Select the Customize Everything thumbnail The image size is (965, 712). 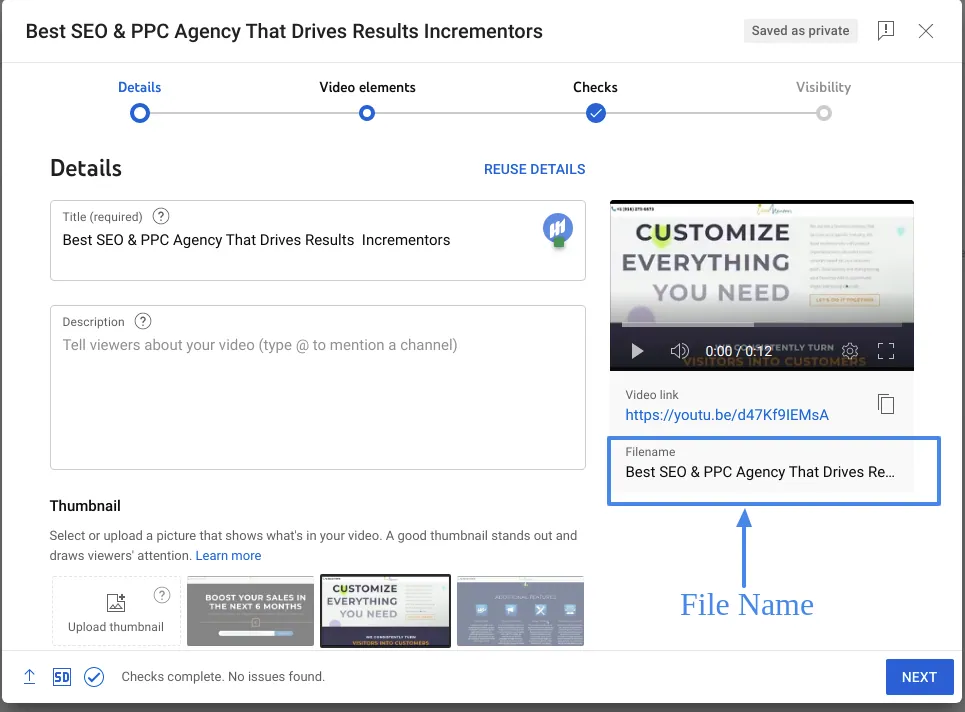385,611
